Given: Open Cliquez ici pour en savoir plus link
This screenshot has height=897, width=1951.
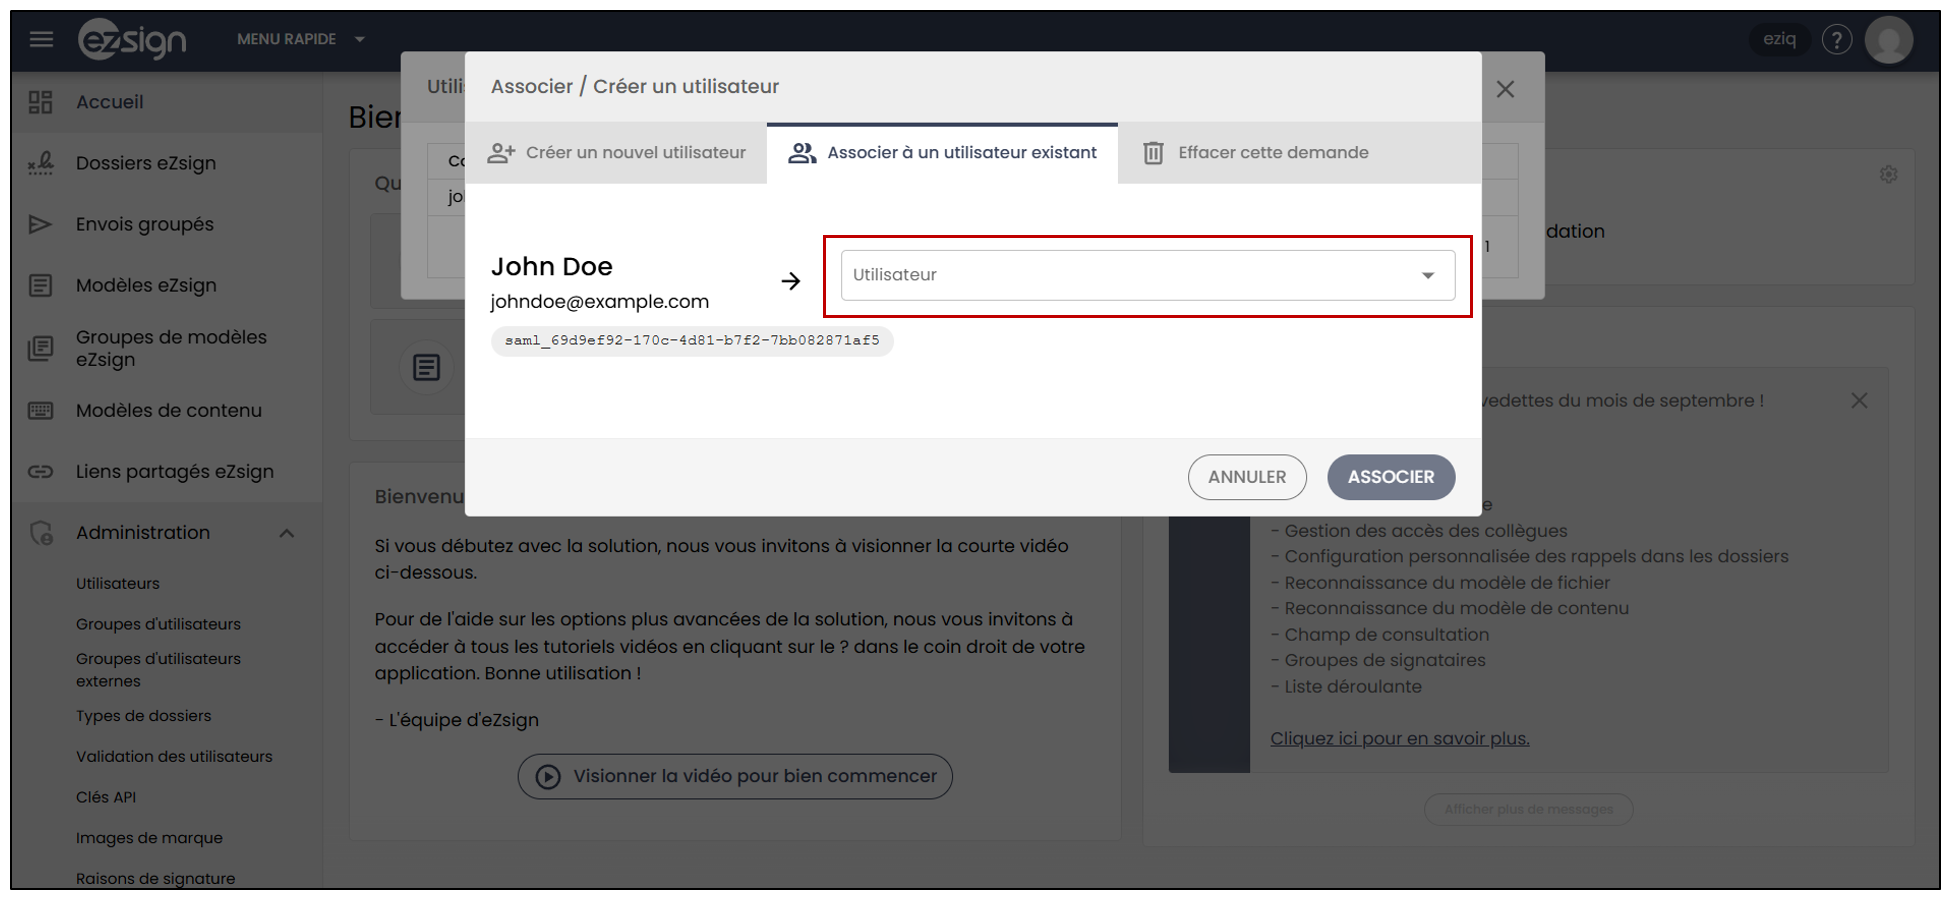Looking at the screenshot, I should [1399, 738].
